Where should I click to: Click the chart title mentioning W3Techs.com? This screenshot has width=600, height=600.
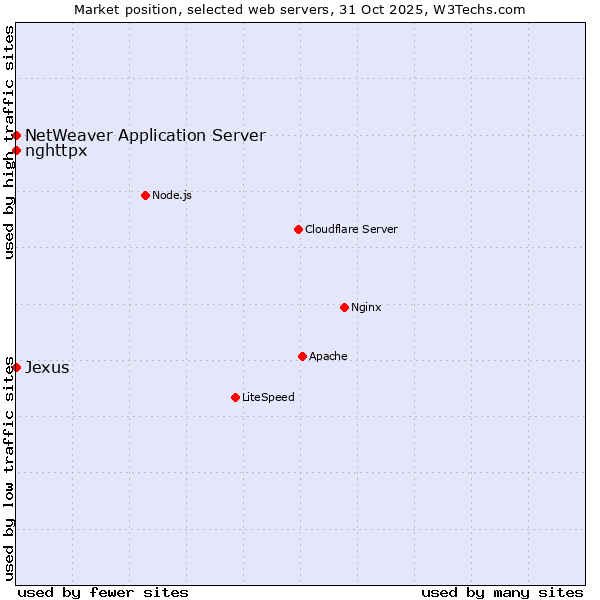300,9
